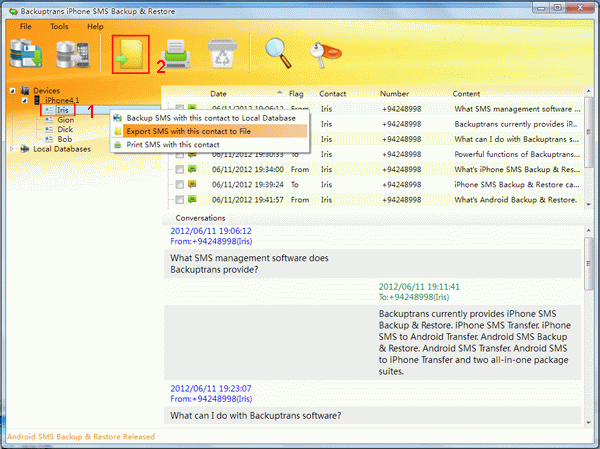Click the message bubble icon in 19:34:00 row
The height and width of the screenshot is (449, 600).
[192, 169]
